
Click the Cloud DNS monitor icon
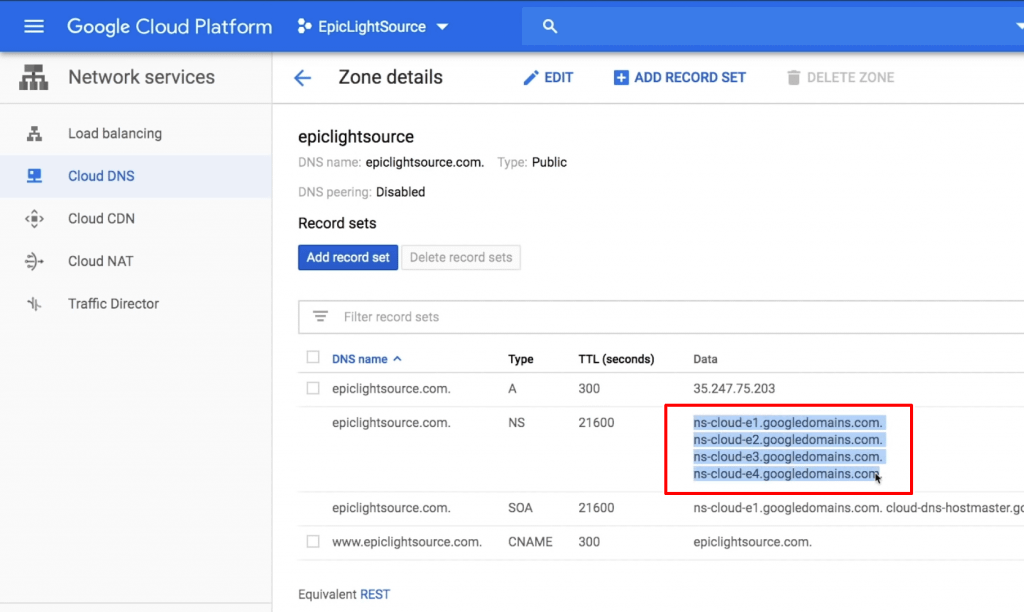(x=34, y=176)
